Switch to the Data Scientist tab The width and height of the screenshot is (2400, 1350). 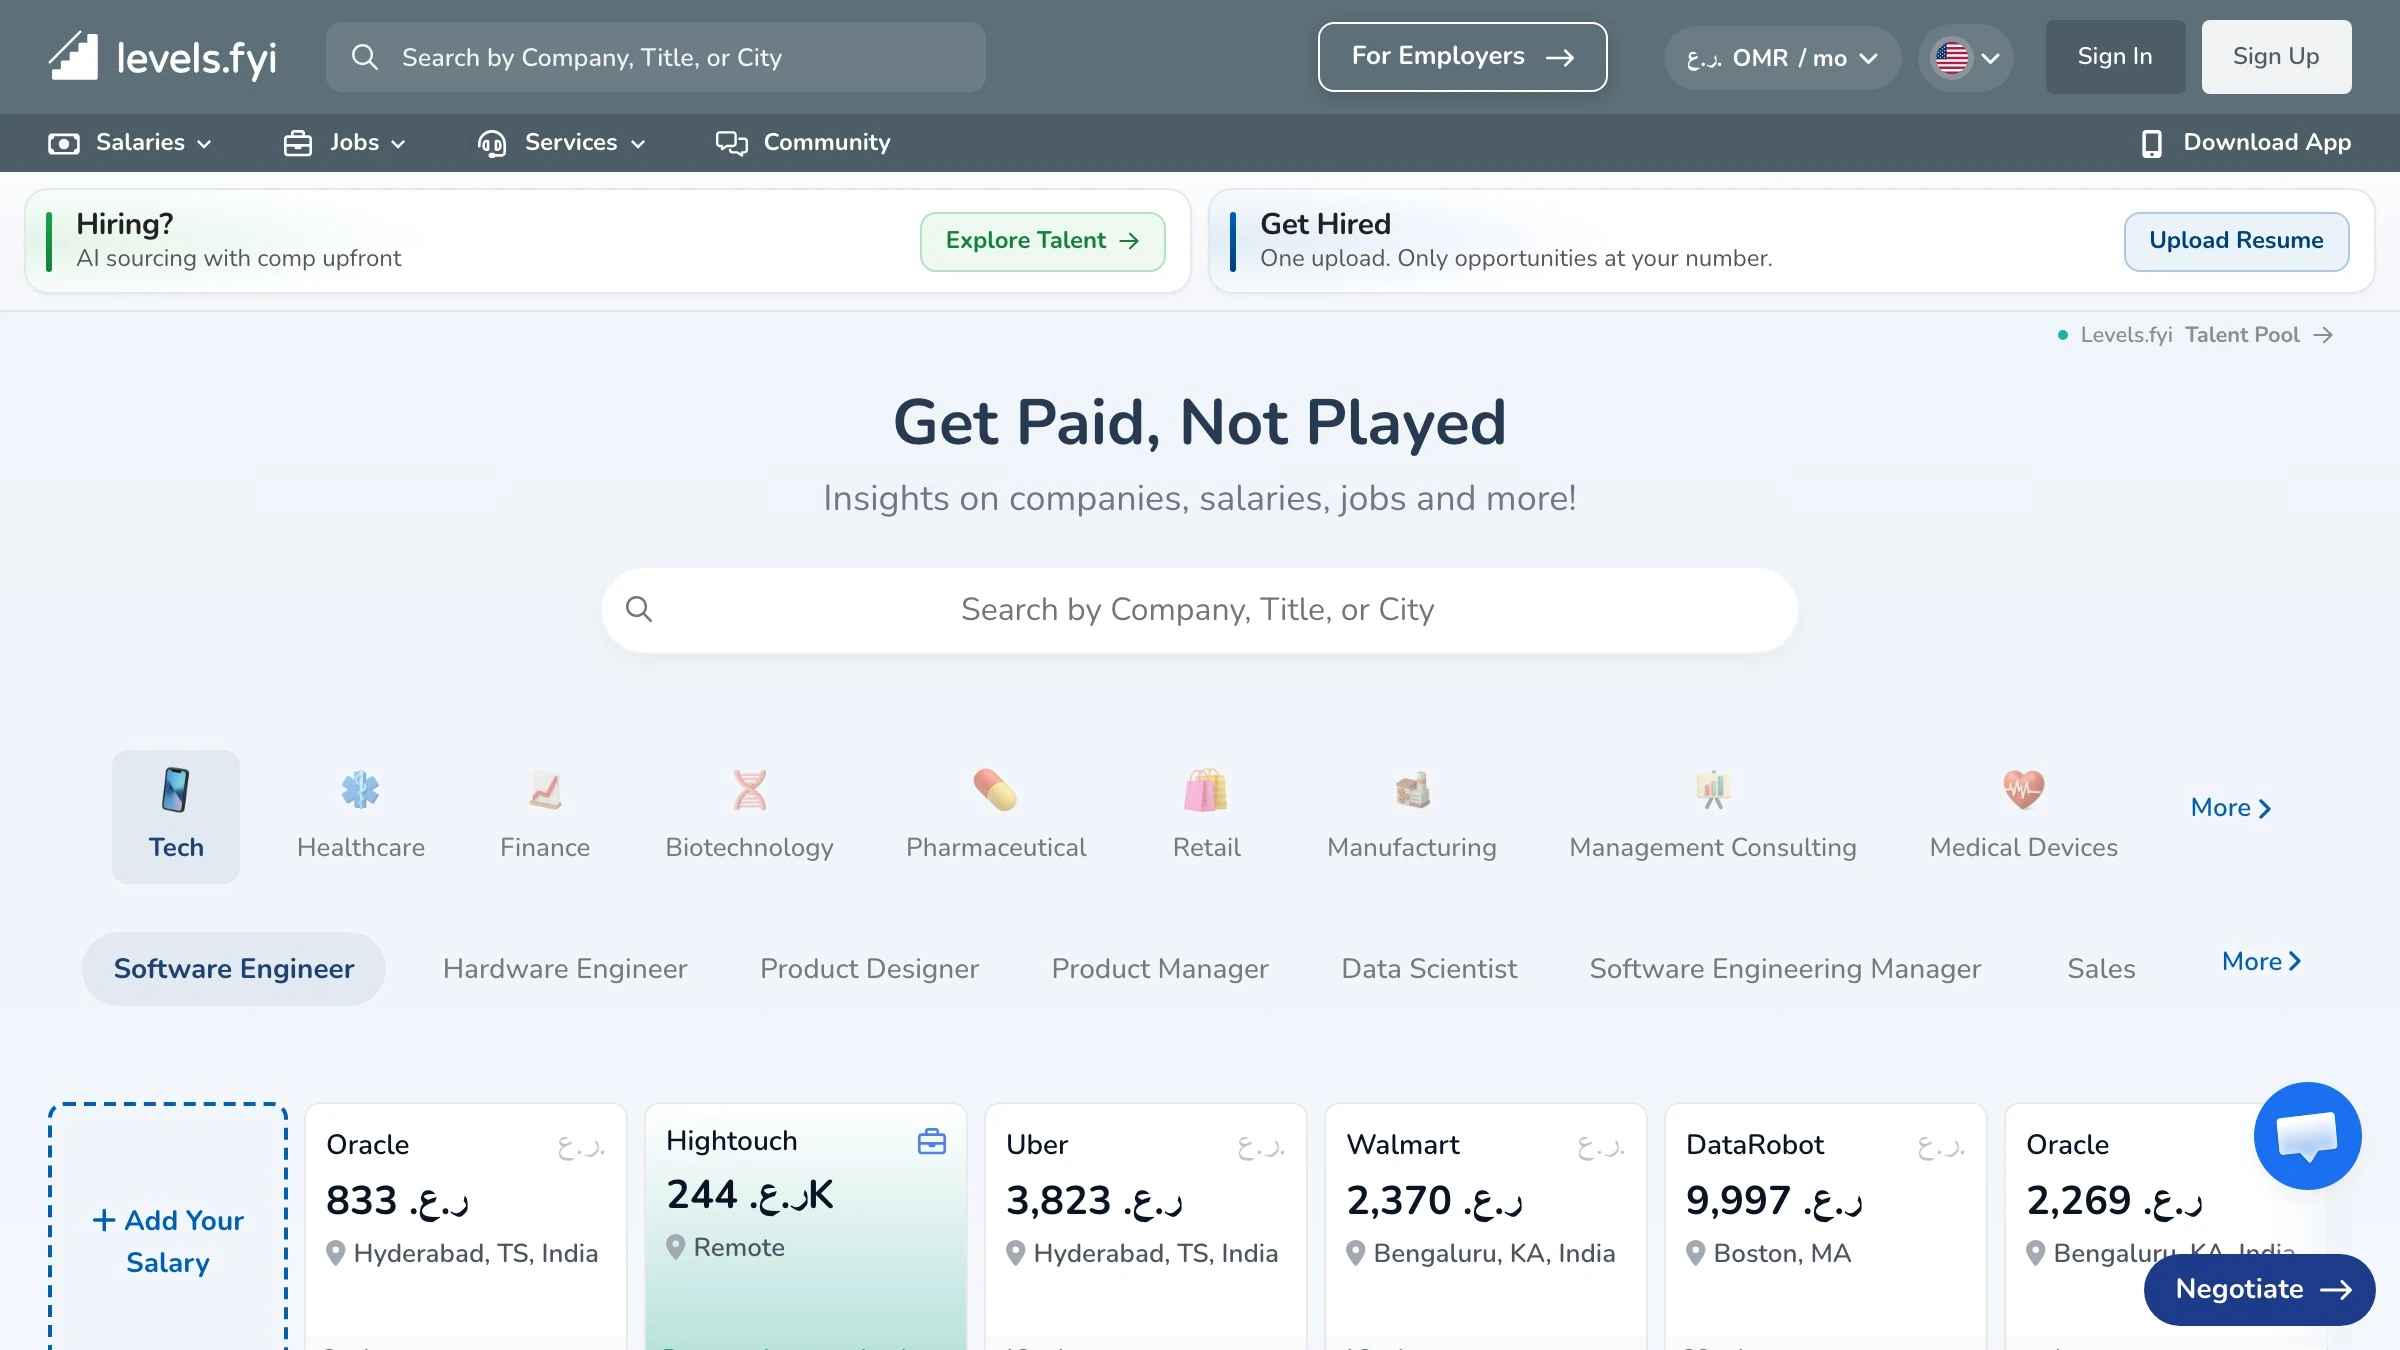(x=1429, y=969)
